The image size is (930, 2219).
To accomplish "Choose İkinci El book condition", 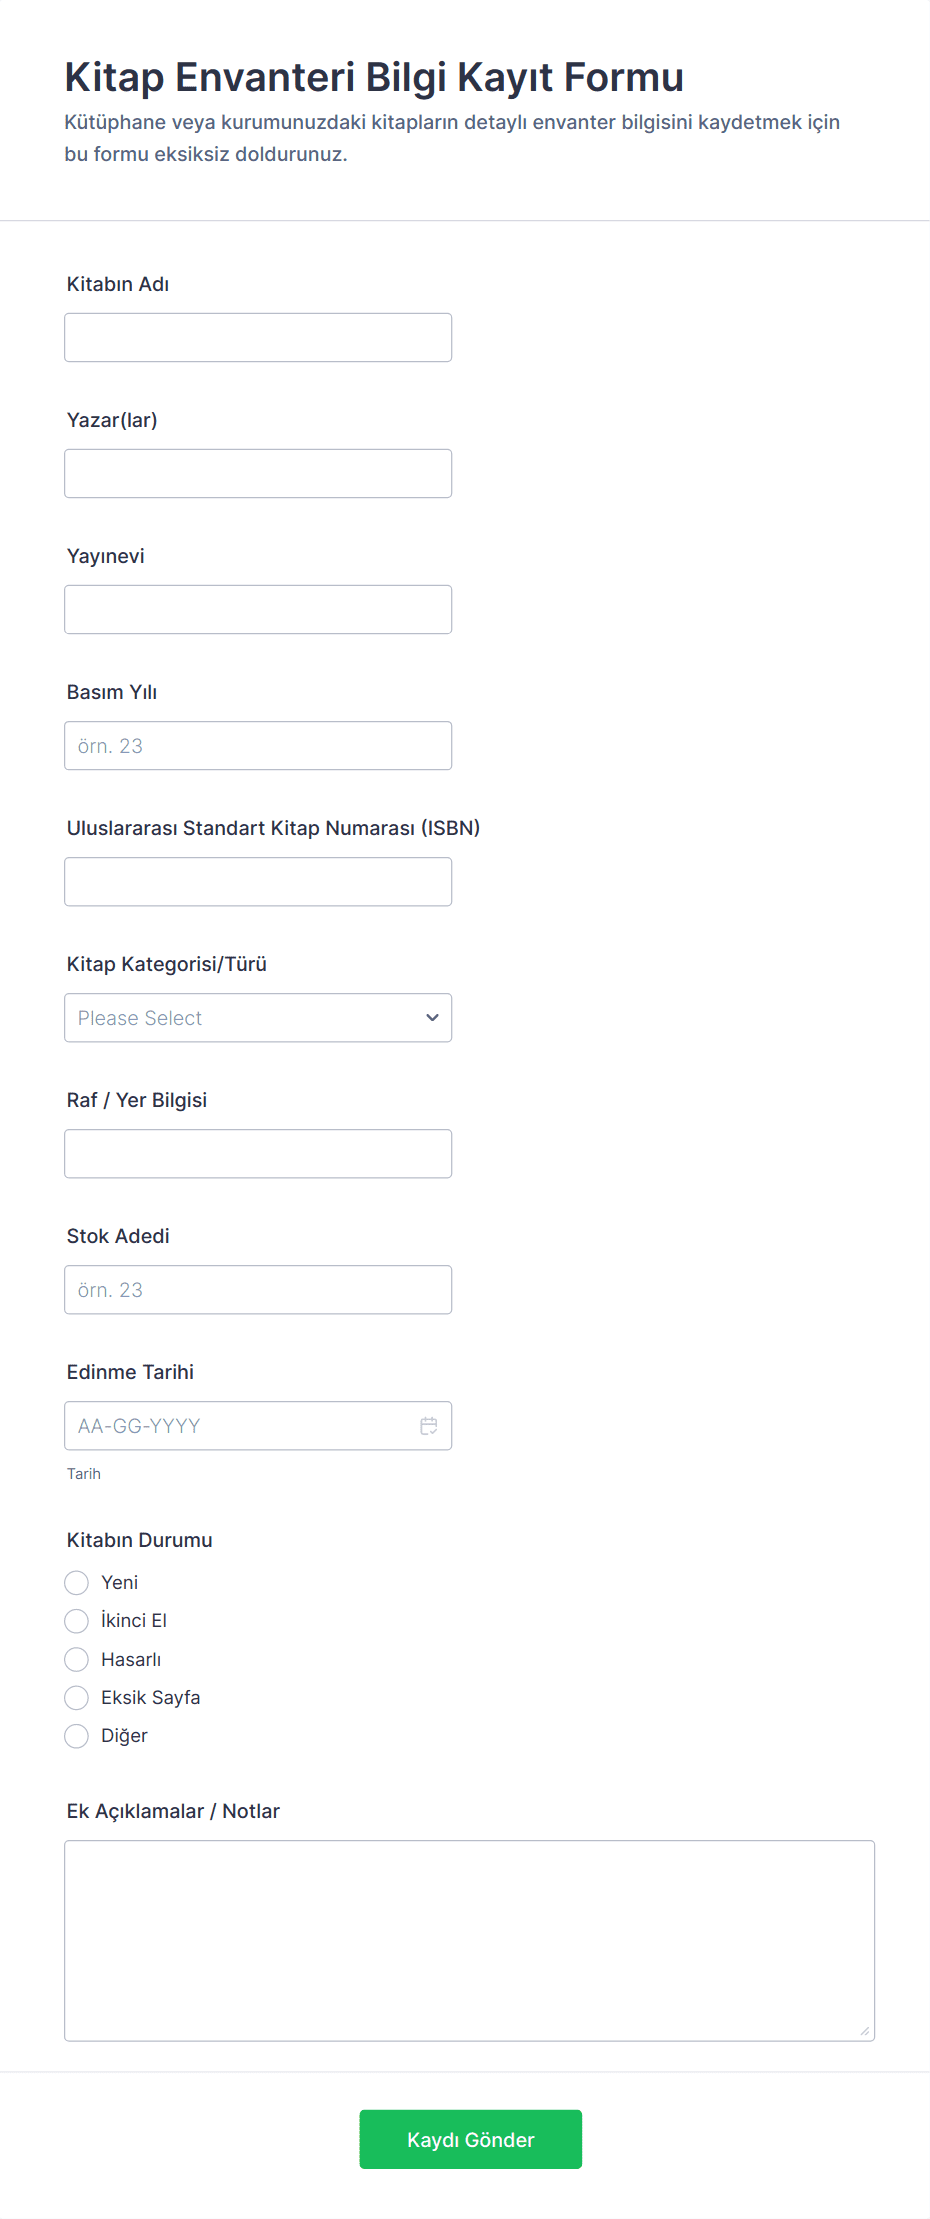I will pos(77,1620).
